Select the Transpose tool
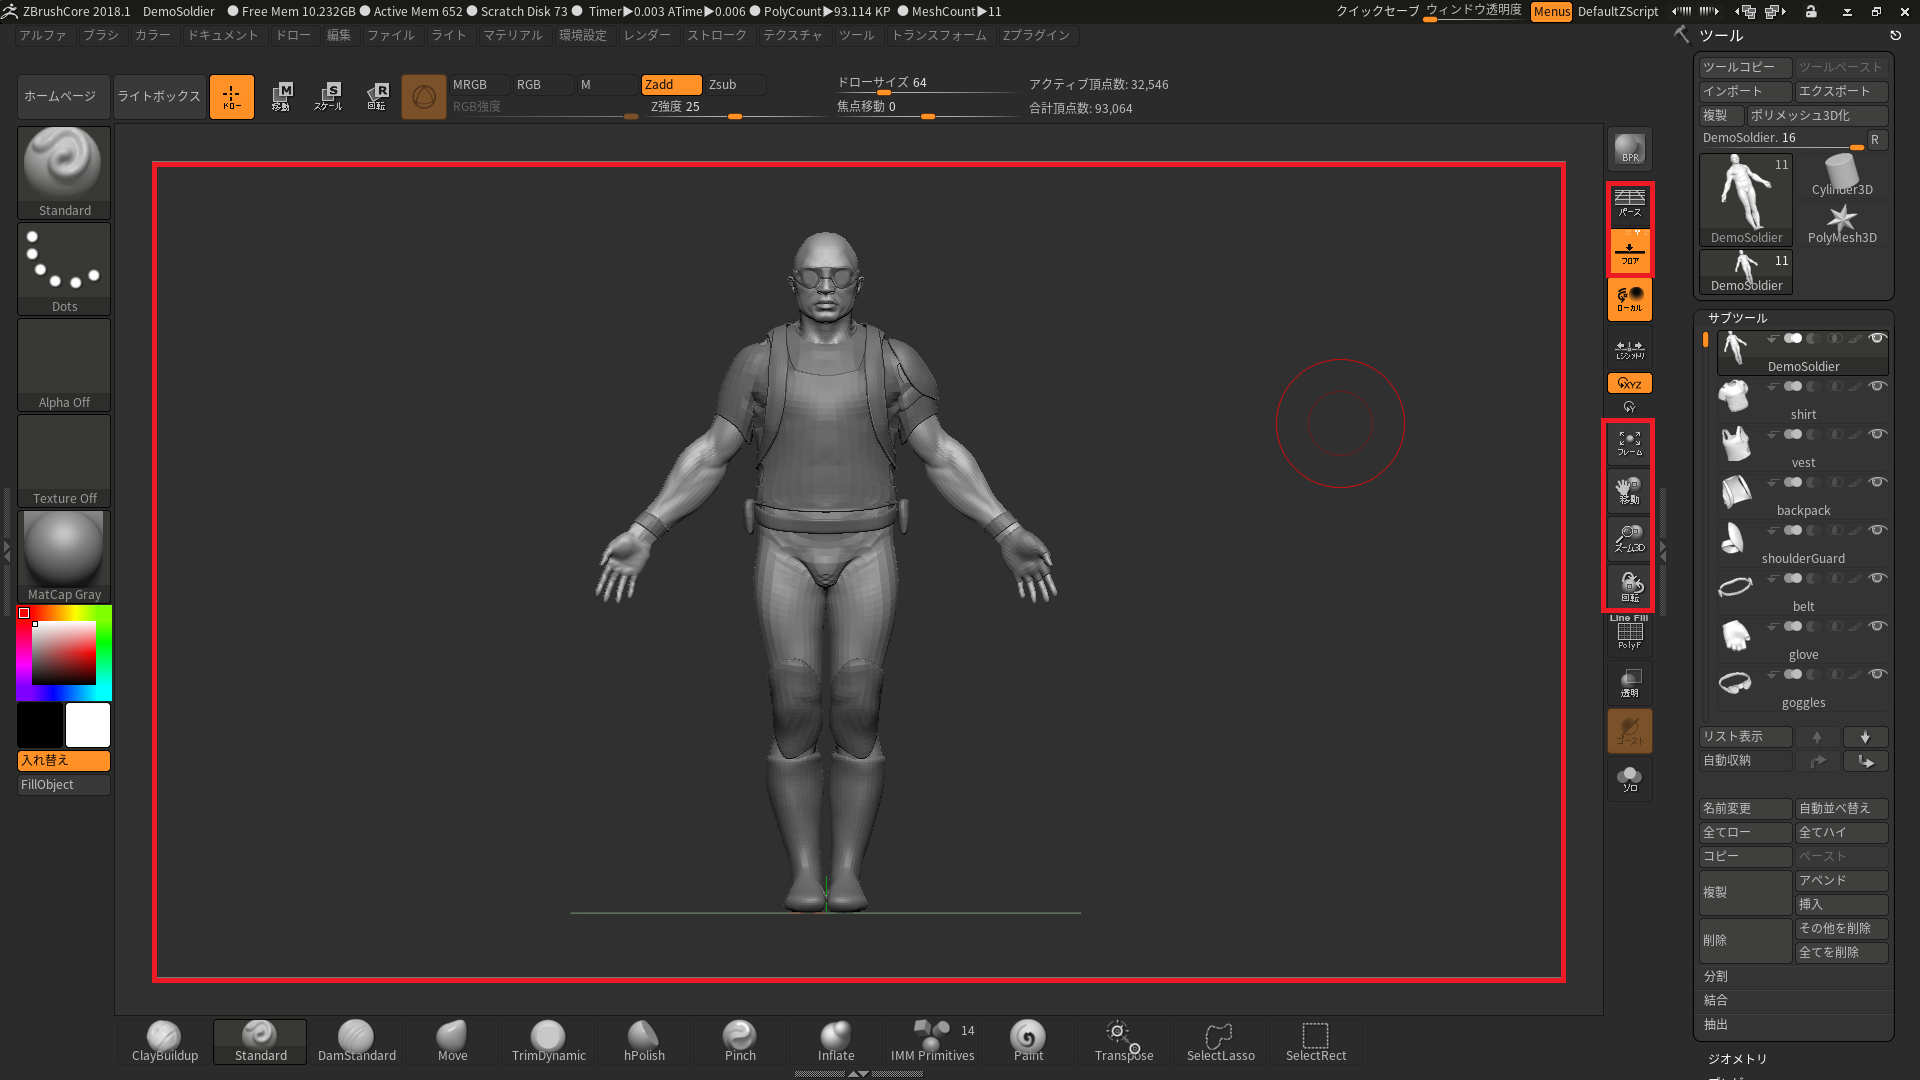1920x1080 pixels. pyautogui.click(x=1122, y=1038)
